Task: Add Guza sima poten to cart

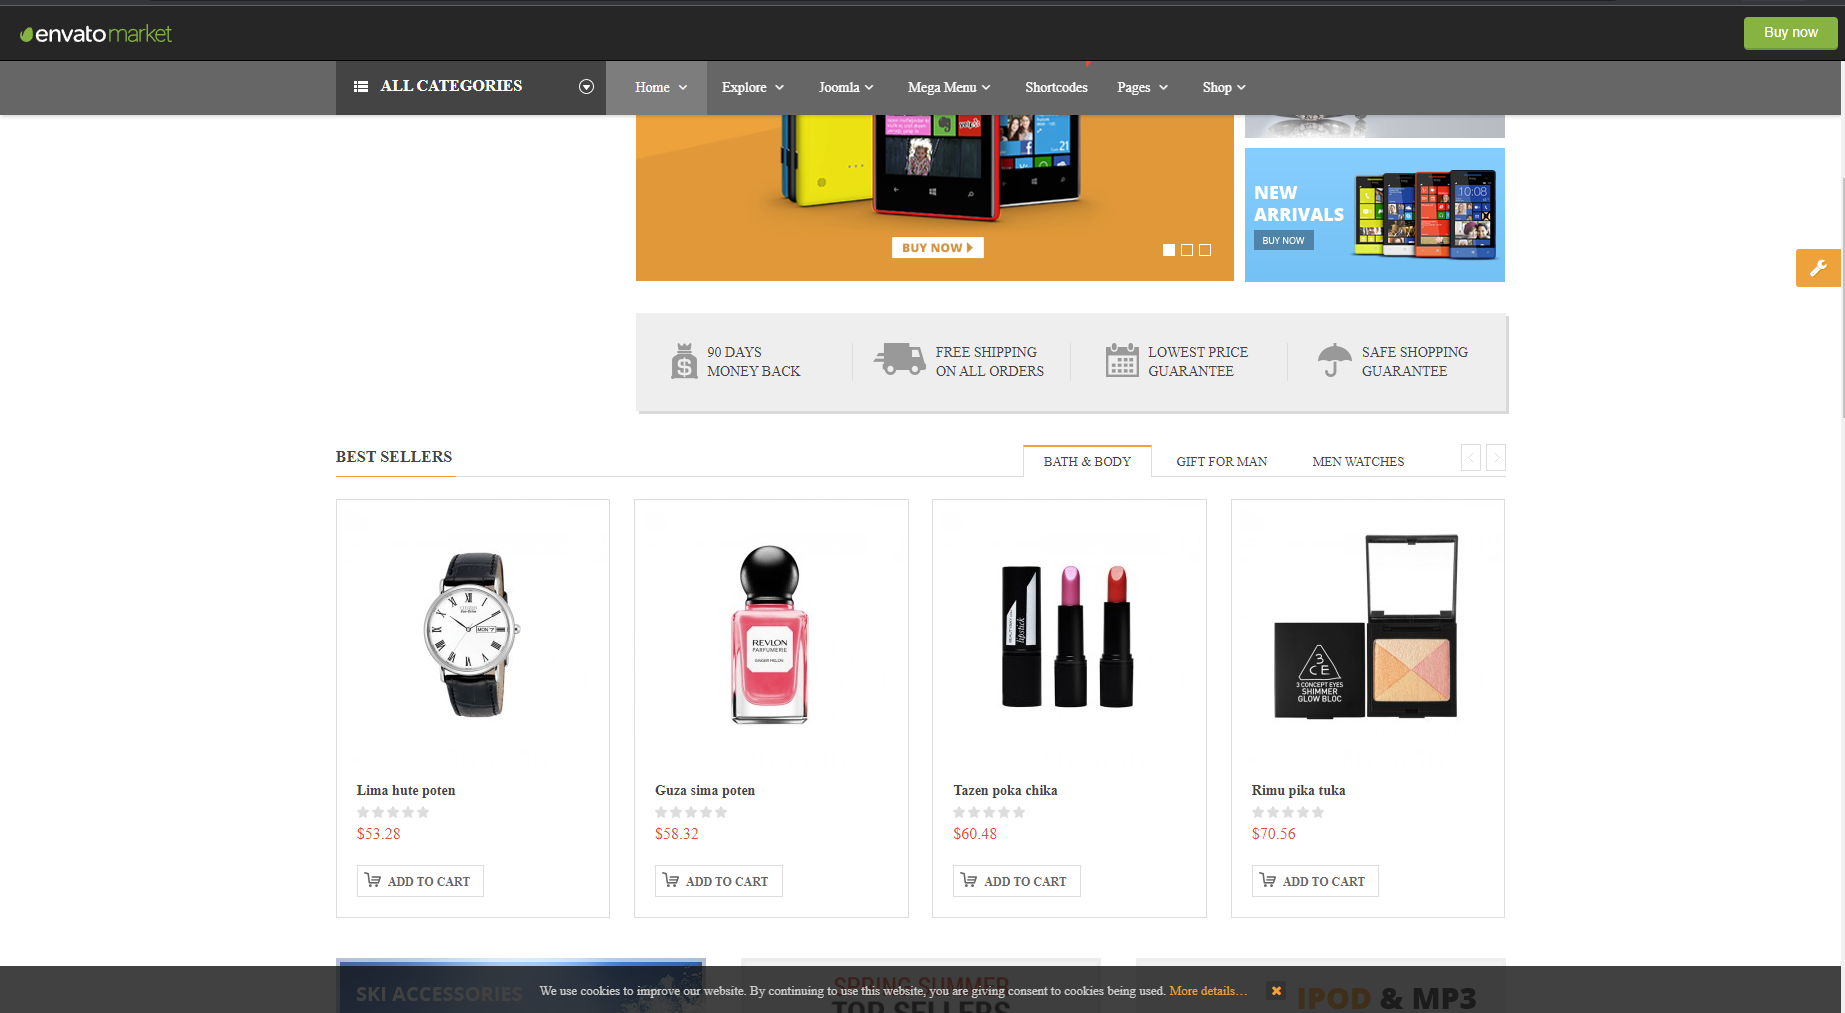Action: (718, 881)
